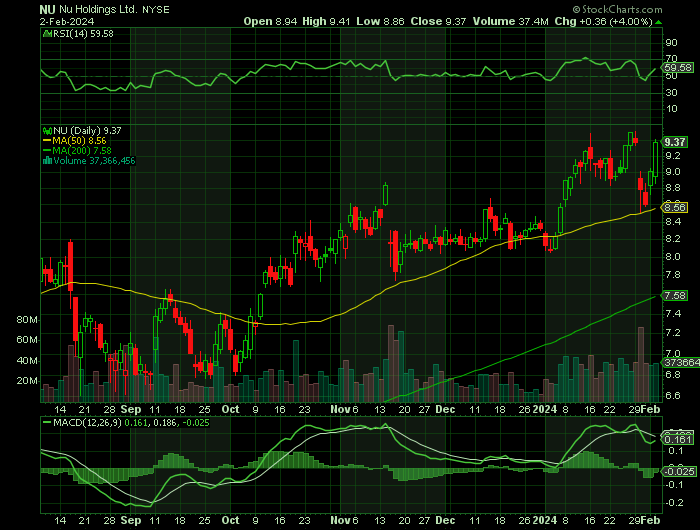Click the 6.6 price axis label
This screenshot has width=700, height=530.
[x=673, y=396]
